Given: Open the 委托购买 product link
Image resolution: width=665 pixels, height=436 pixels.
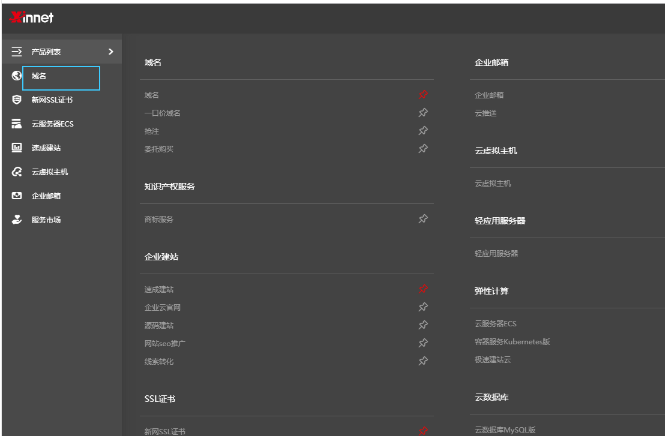Looking at the screenshot, I should coord(159,149).
